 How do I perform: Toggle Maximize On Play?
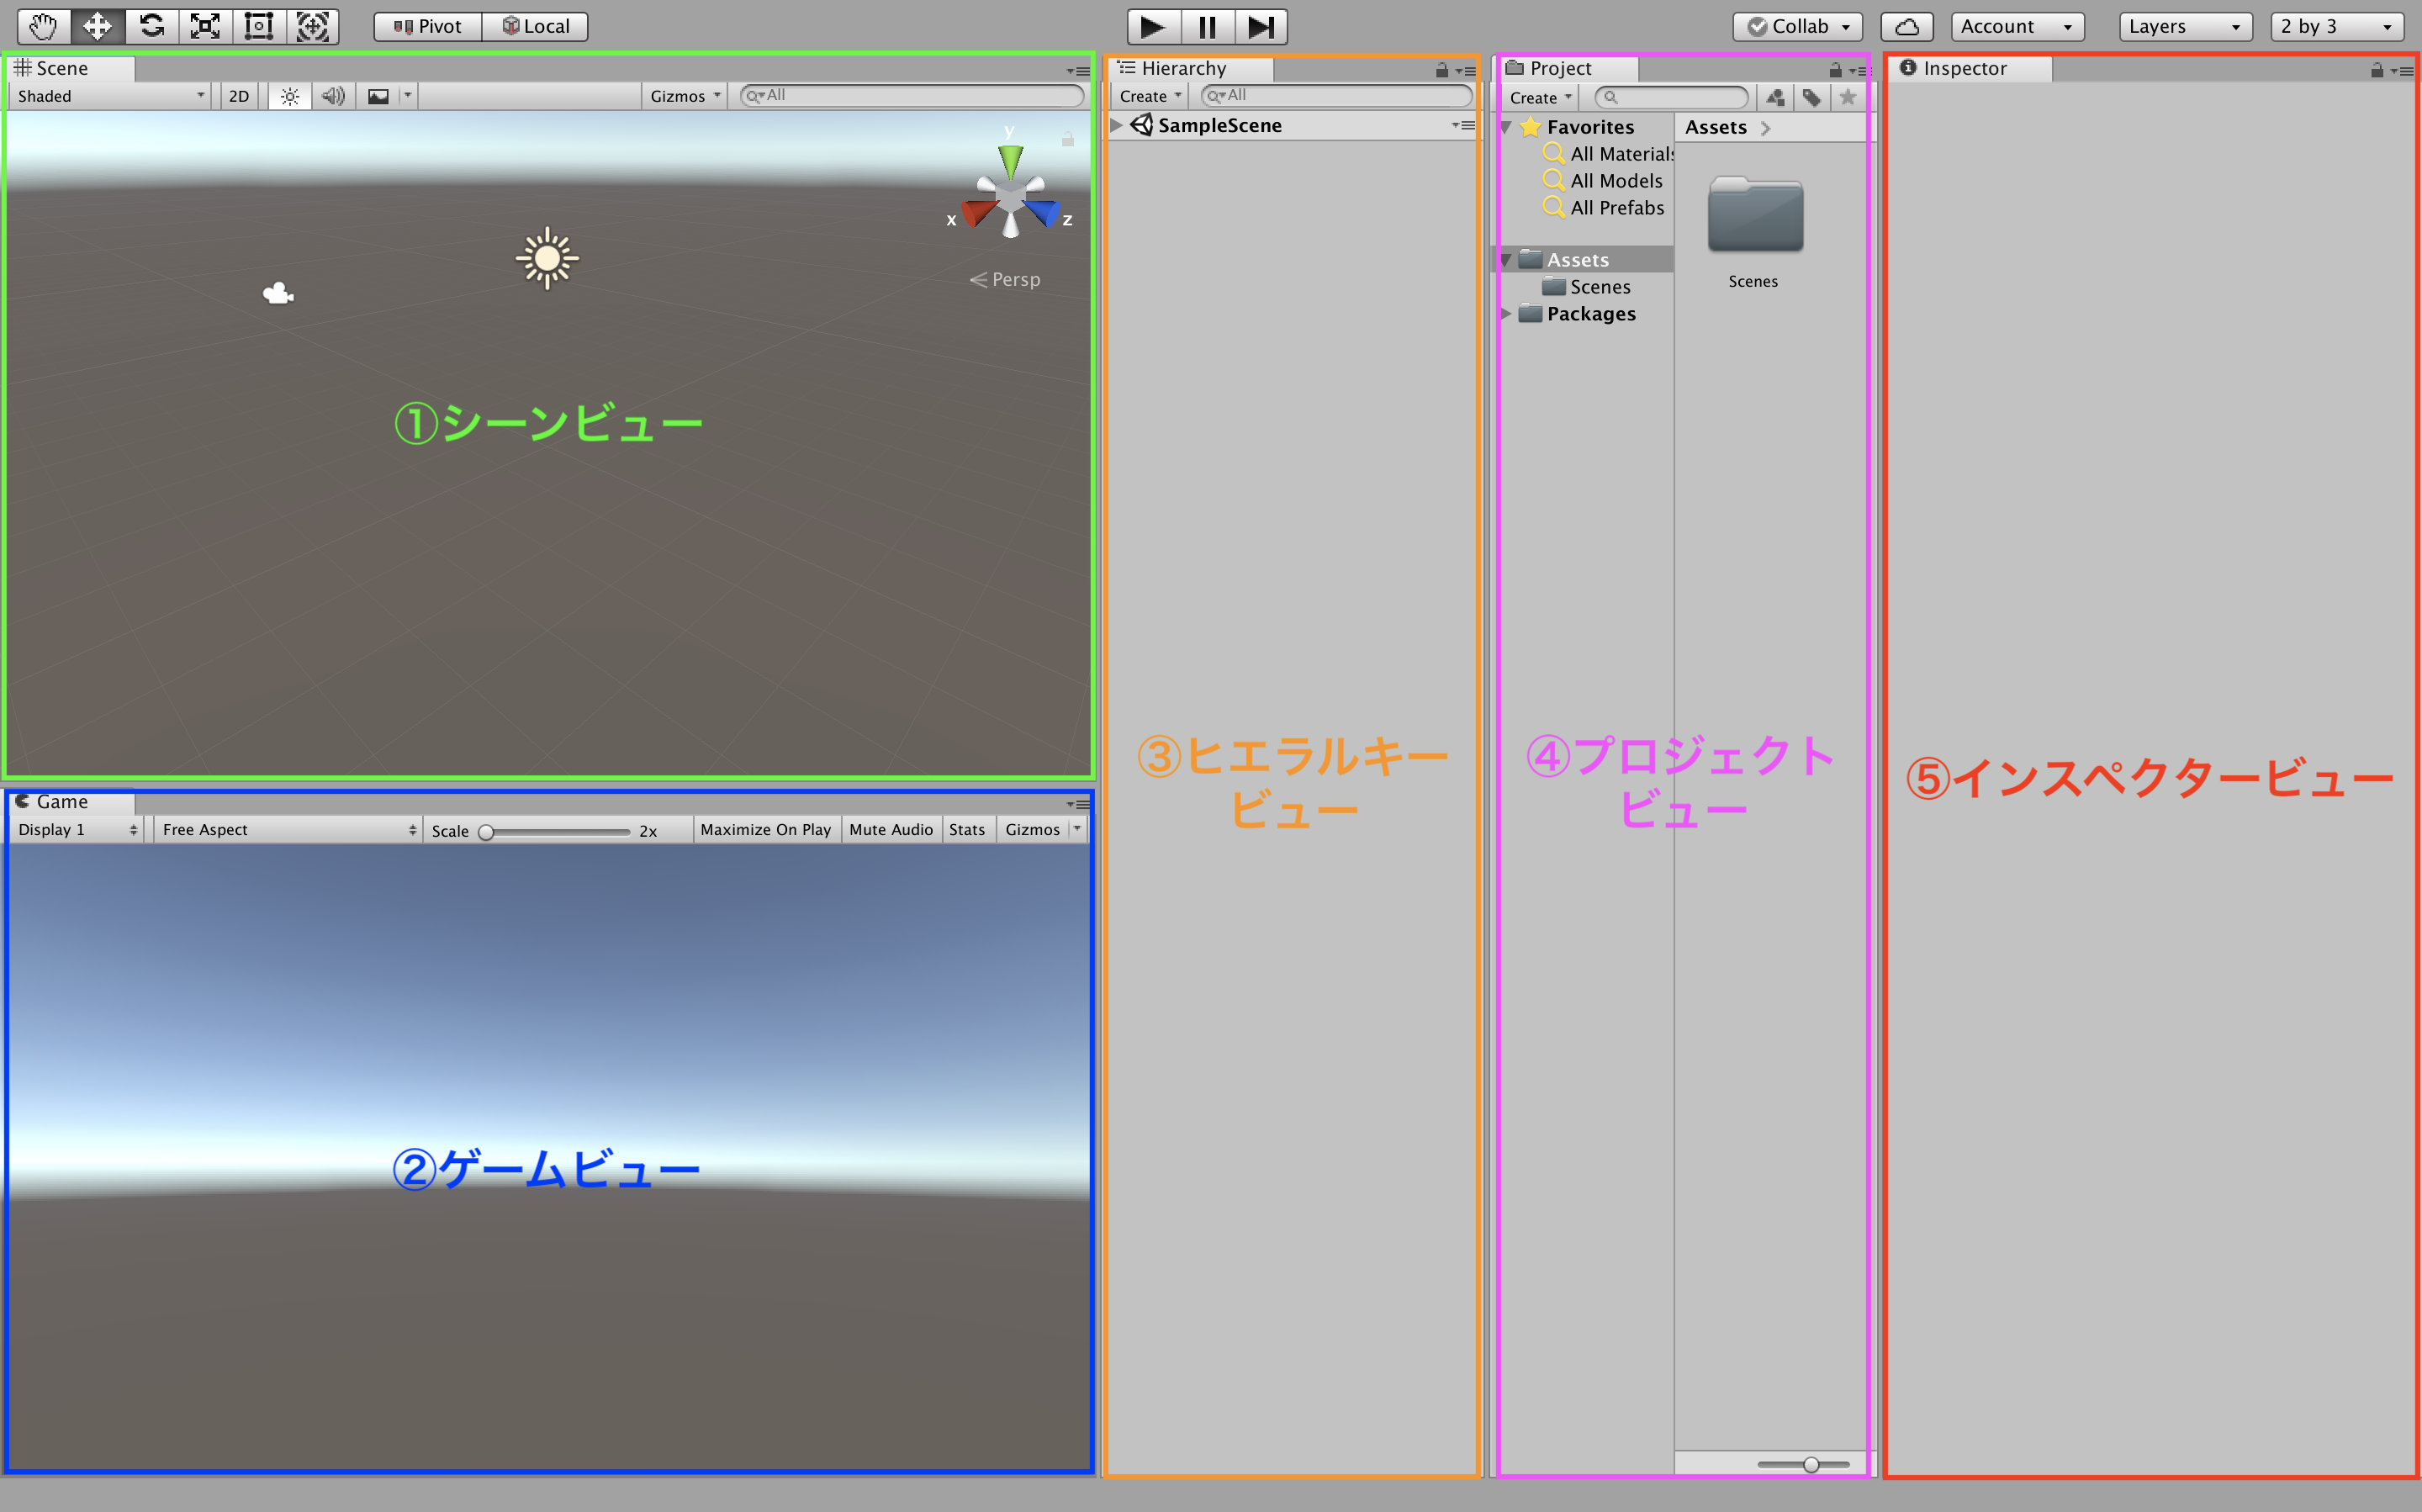(x=765, y=830)
